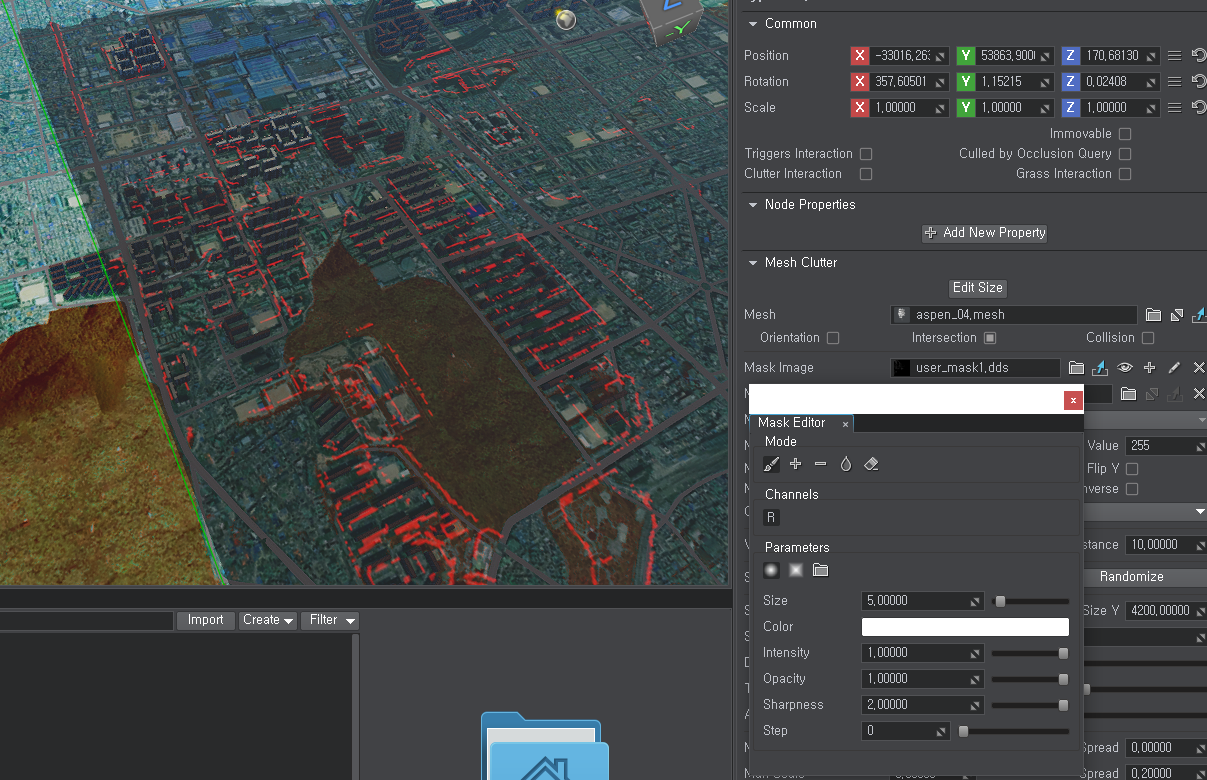Toggle Mask Image visibility eye icon
Viewport: 1207px width, 780px height.
click(x=1125, y=368)
